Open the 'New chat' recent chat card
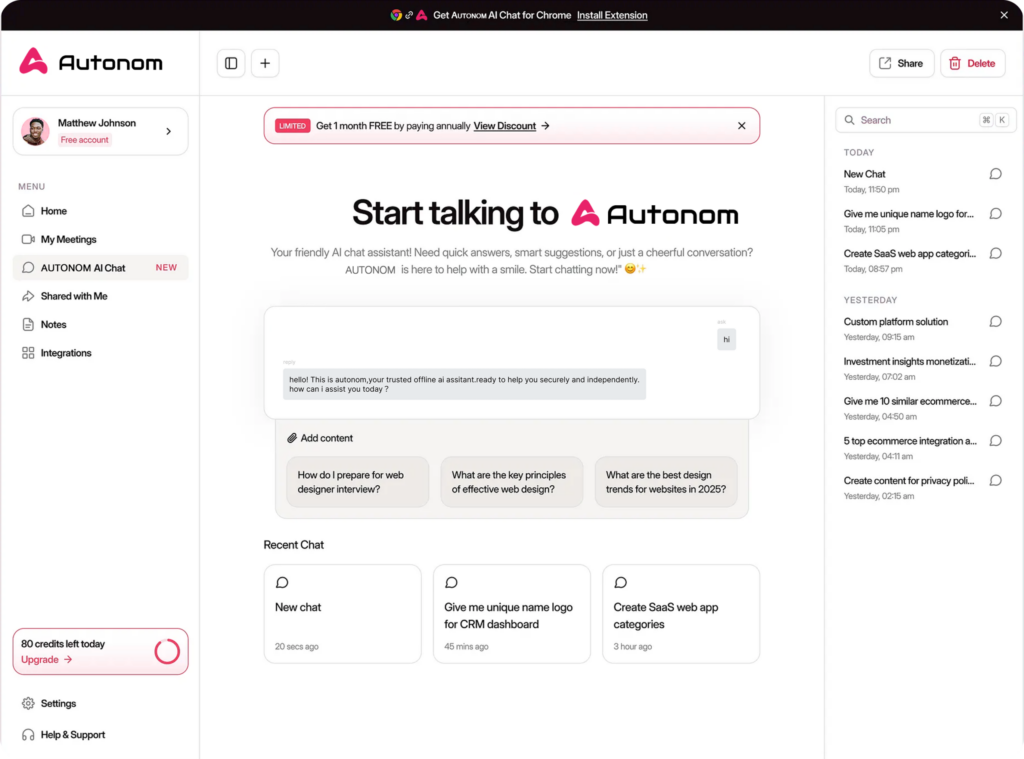Screen dimensions: 1024x759 (x=342, y=614)
